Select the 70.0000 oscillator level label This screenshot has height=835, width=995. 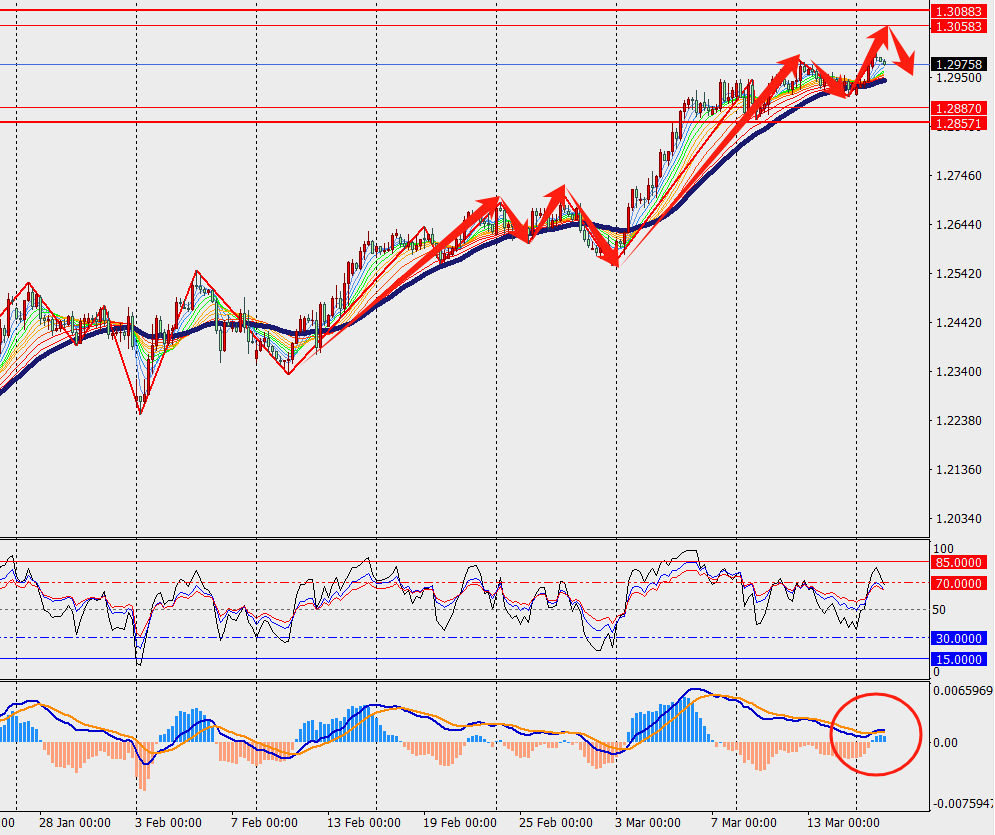coord(957,582)
